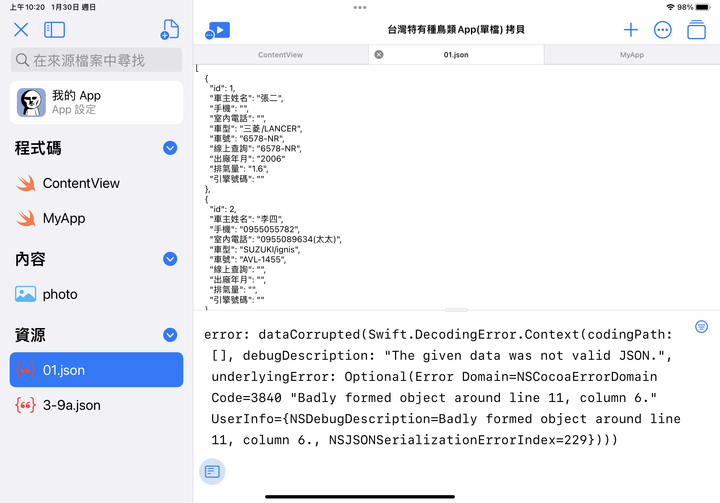
Task: Close the 01.json tab with its X
Action: [379, 54]
